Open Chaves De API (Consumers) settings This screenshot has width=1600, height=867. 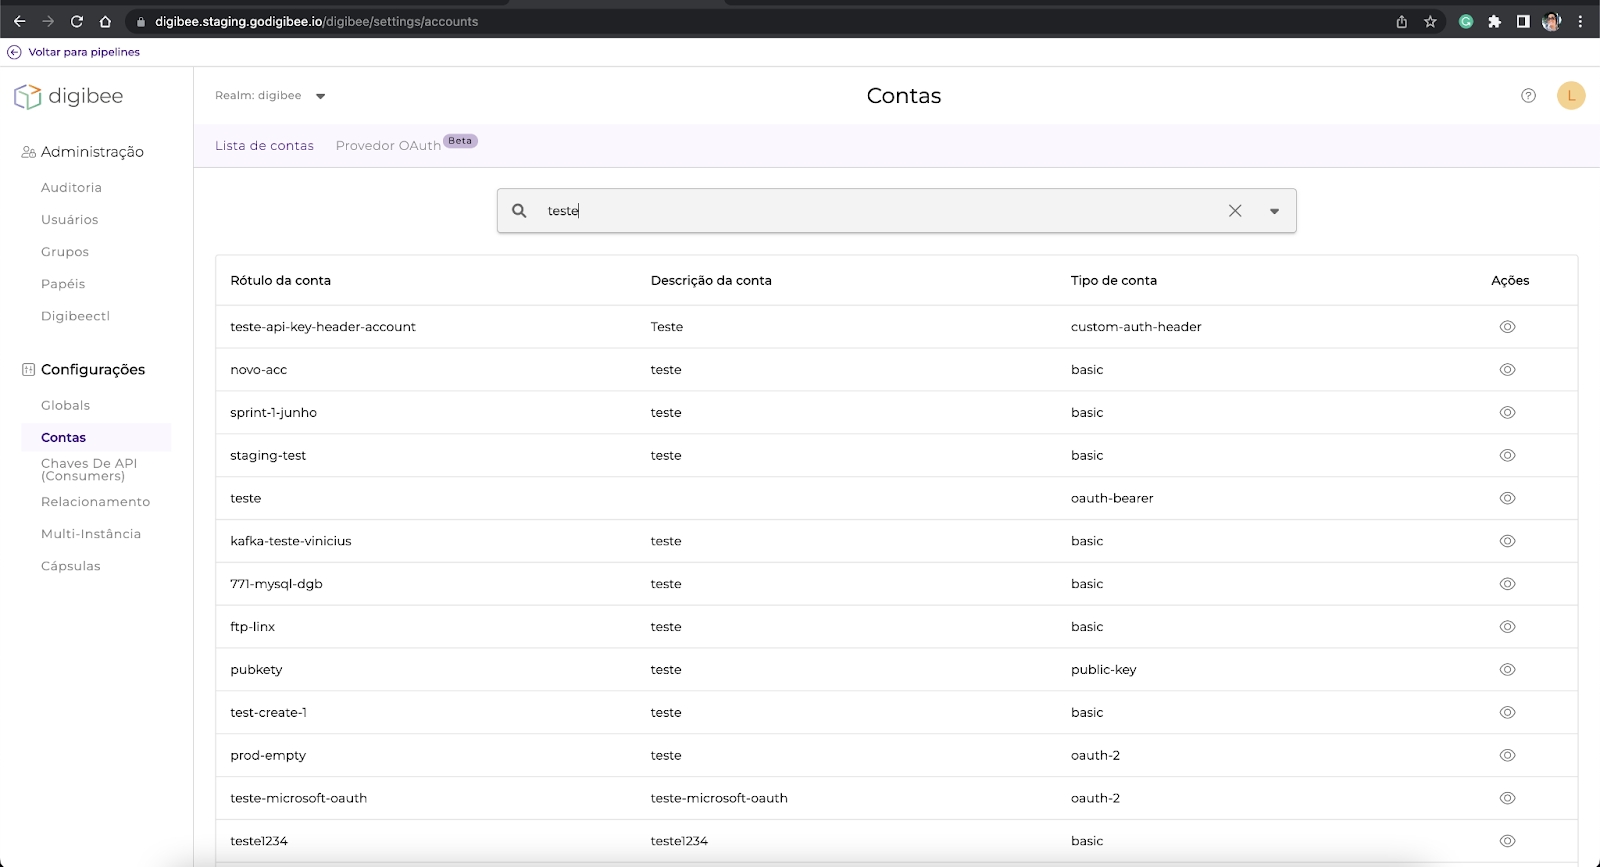88,470
